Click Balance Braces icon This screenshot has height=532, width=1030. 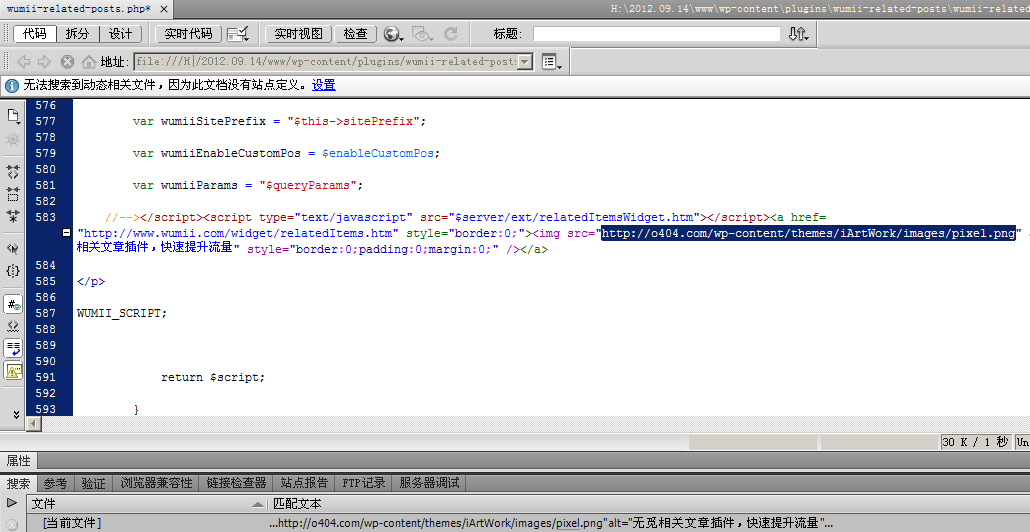coord(13,271)
